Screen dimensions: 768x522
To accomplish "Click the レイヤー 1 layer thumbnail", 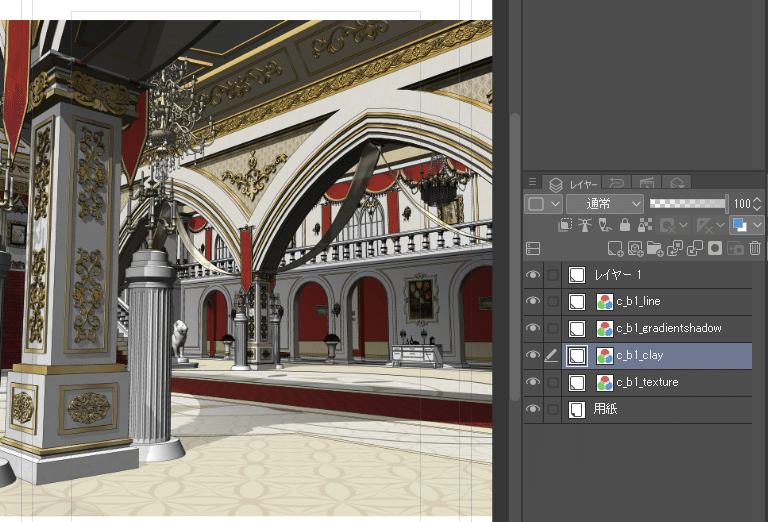I will pos(577,275).
